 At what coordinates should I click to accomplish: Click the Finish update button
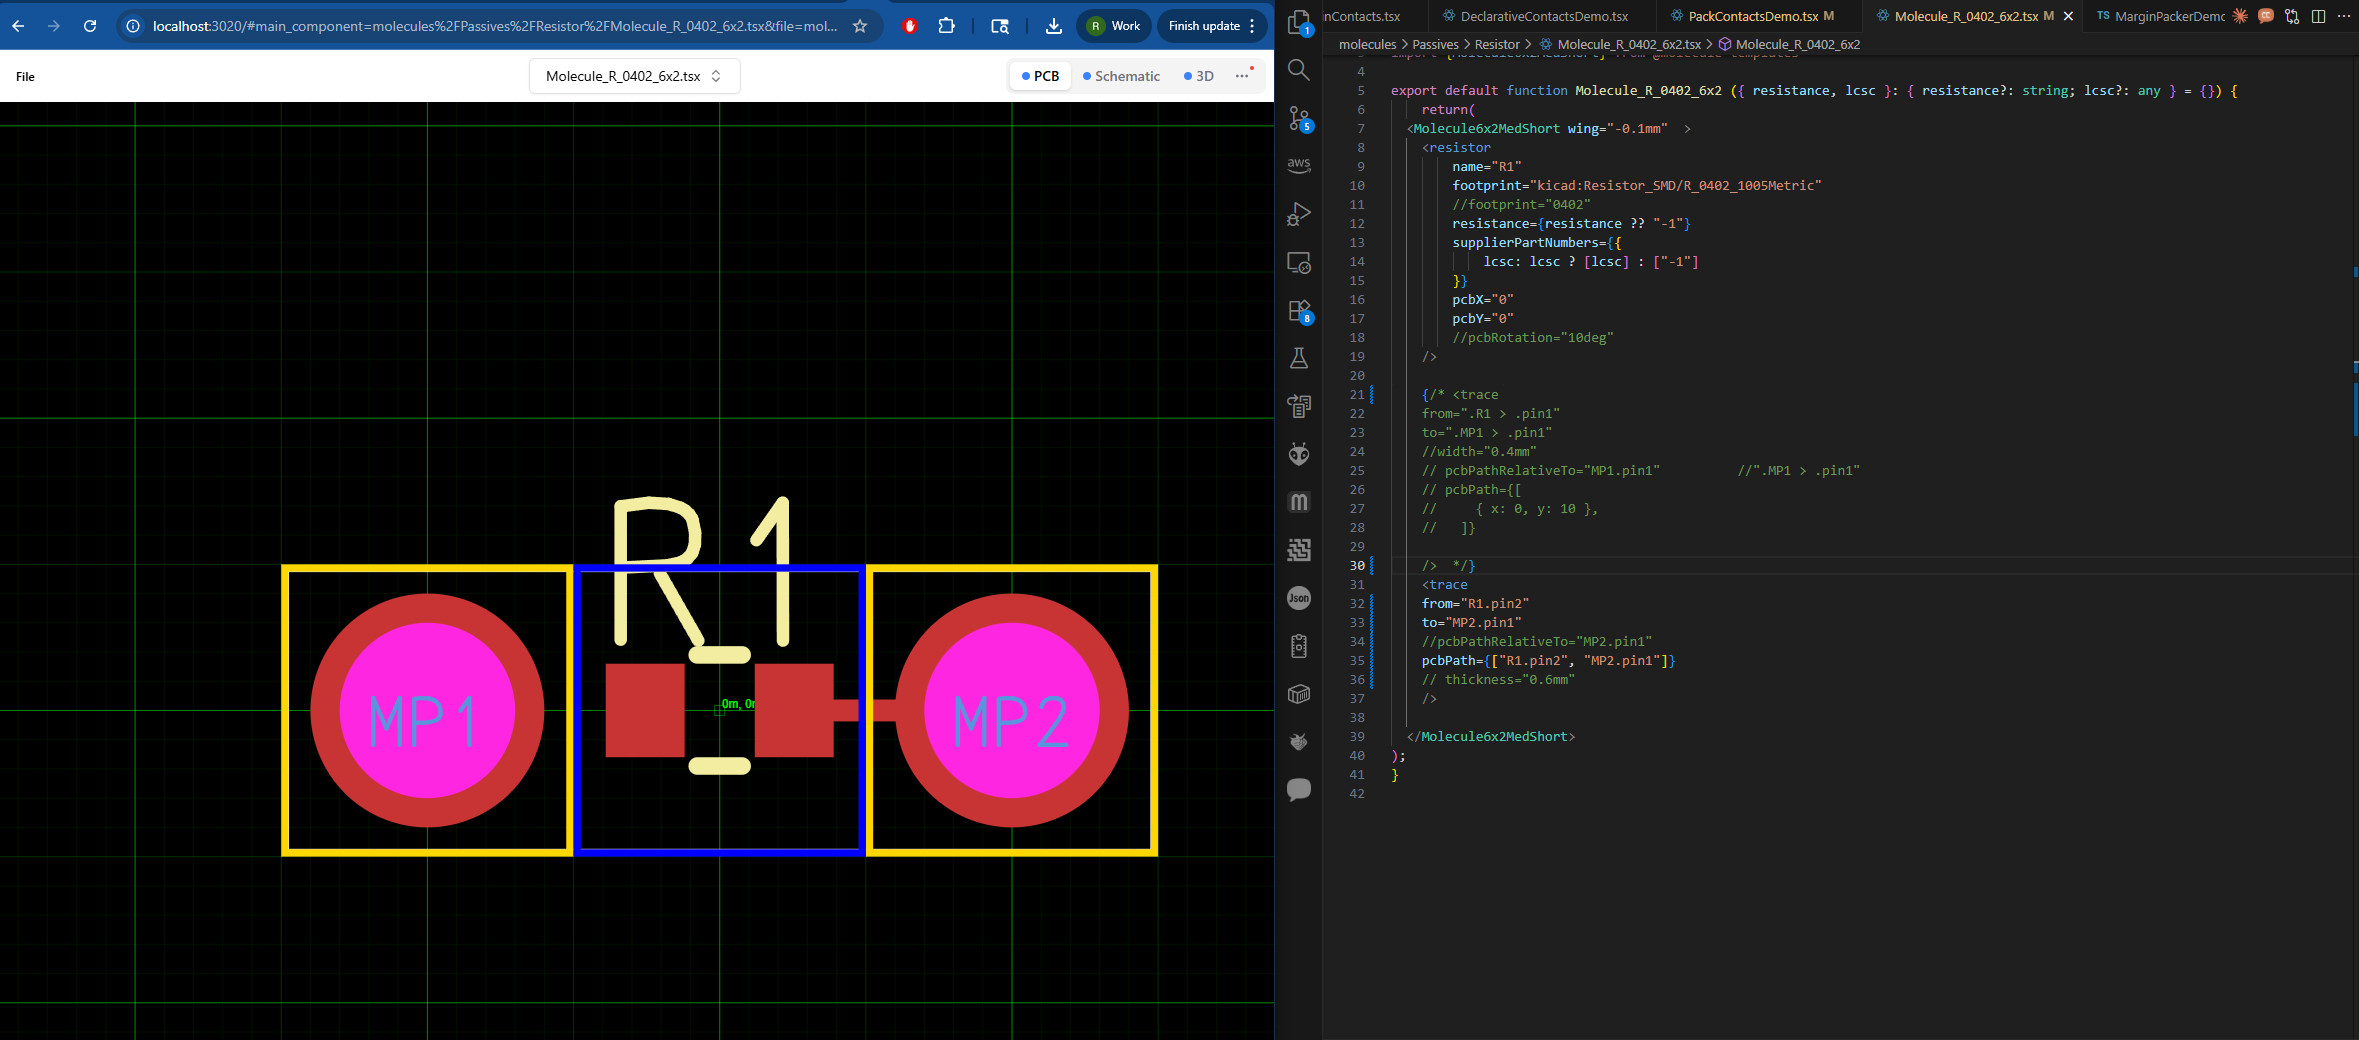(1204, 26)
